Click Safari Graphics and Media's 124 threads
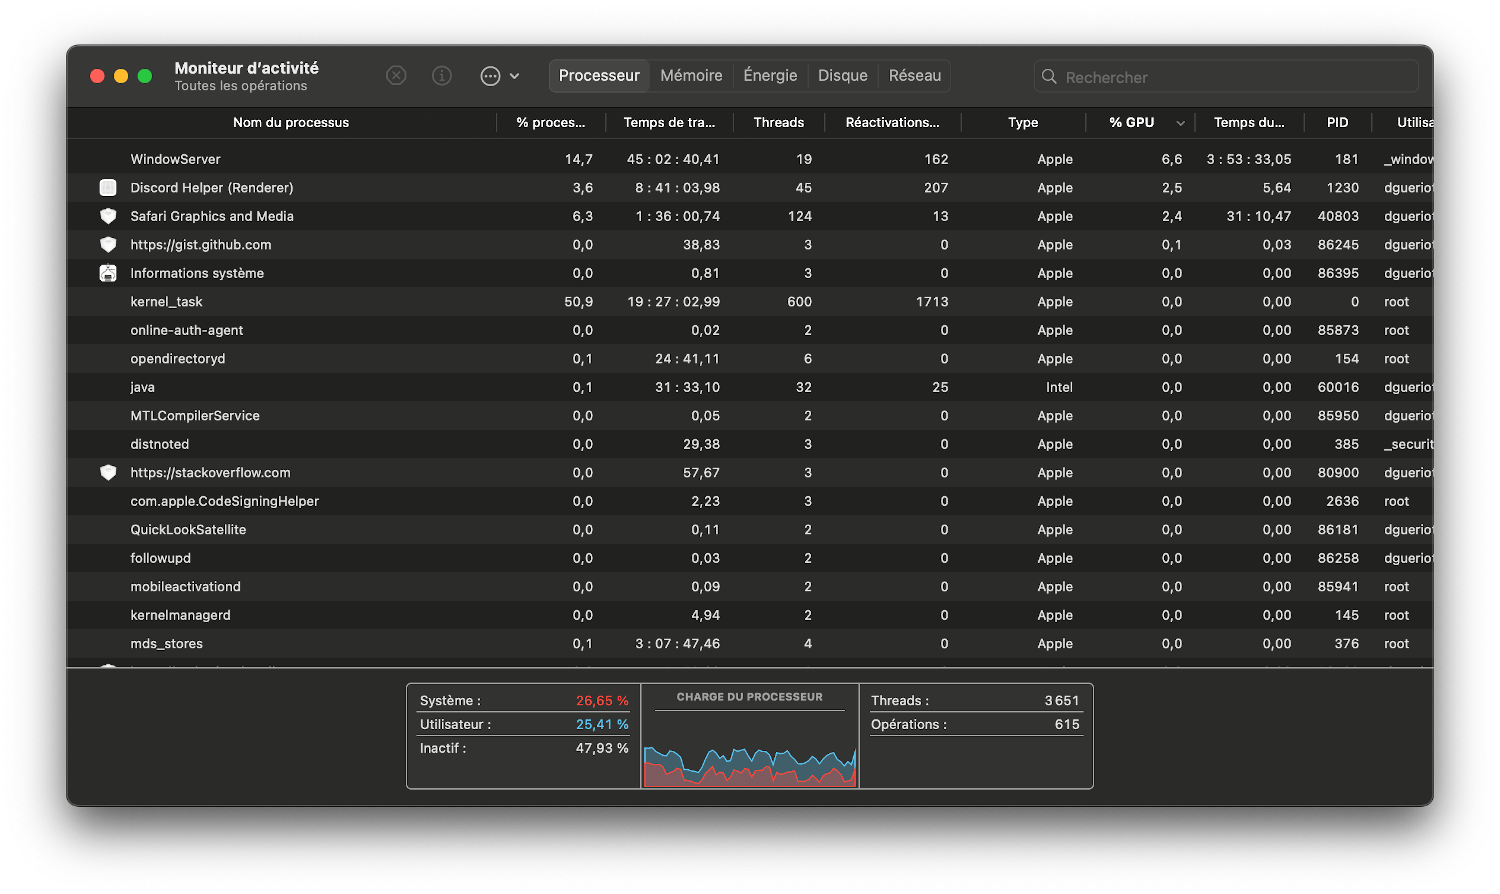 click(x=800, y=216)
